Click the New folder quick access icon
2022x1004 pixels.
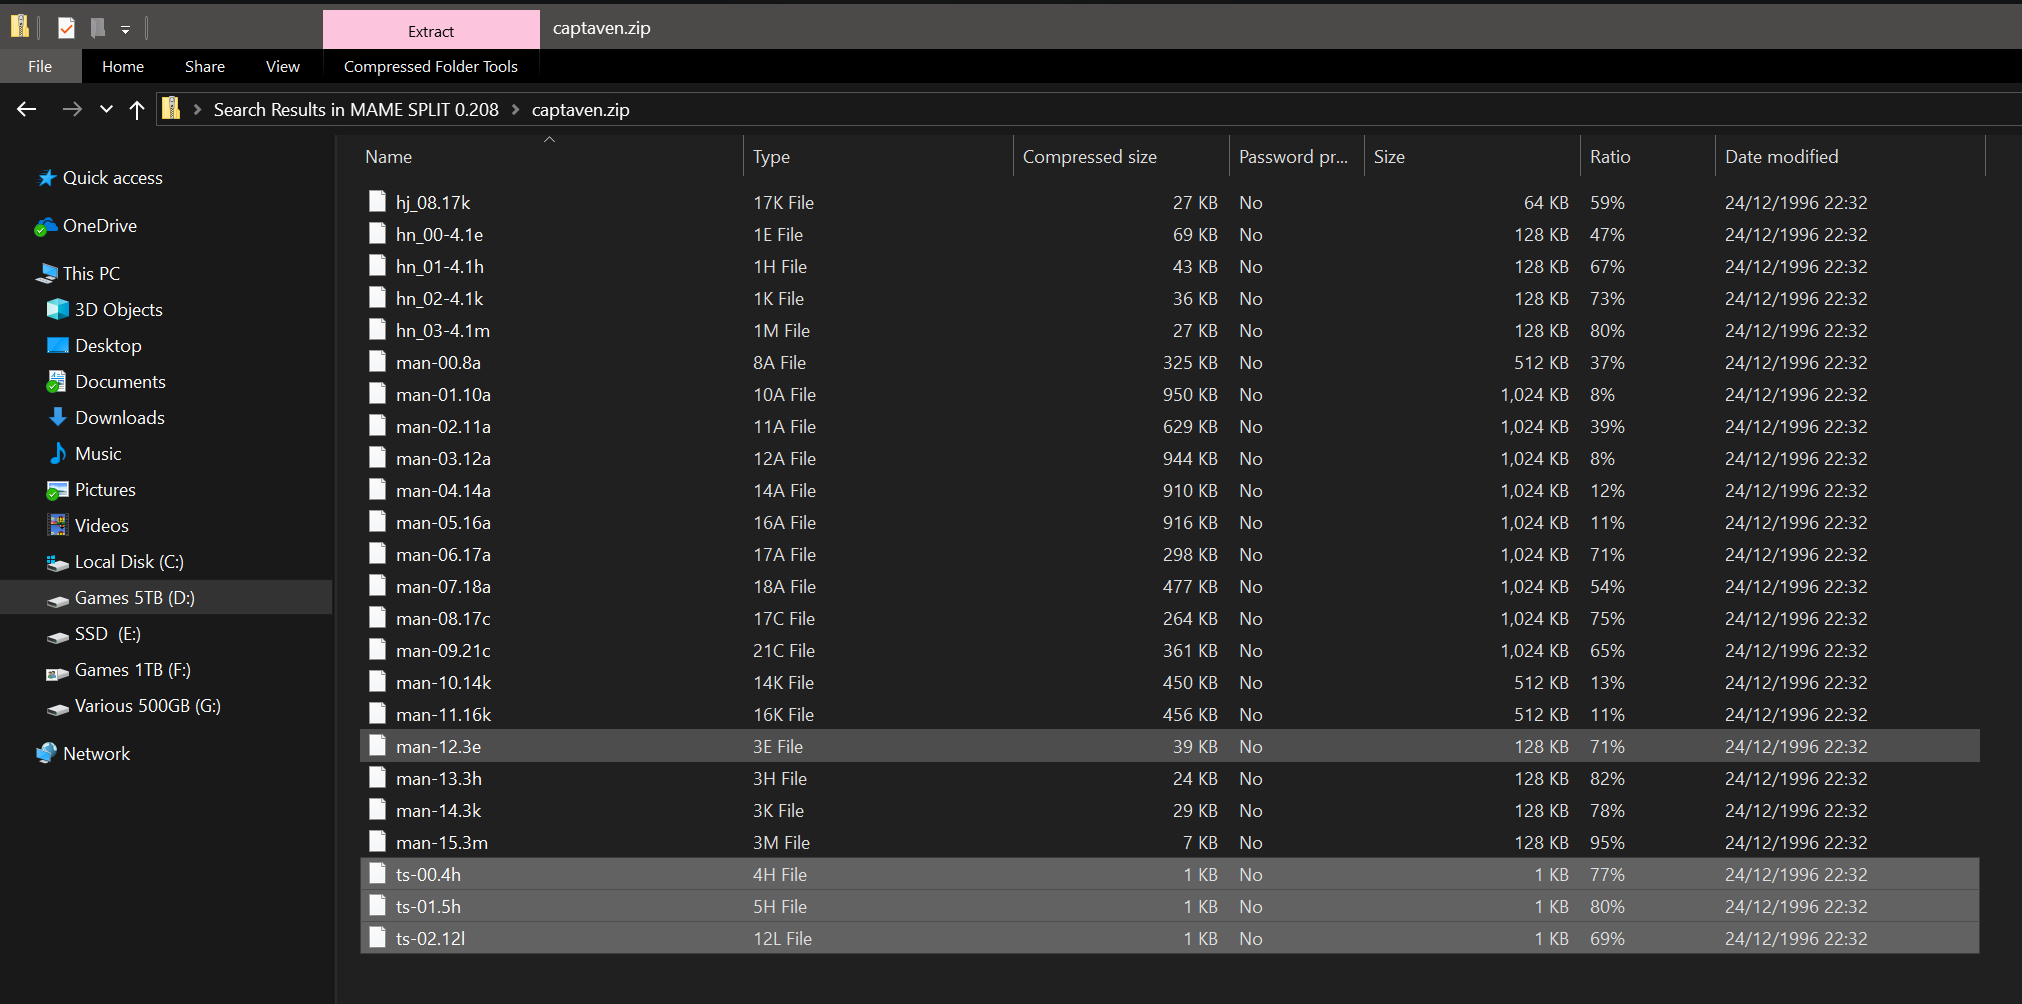97,28
